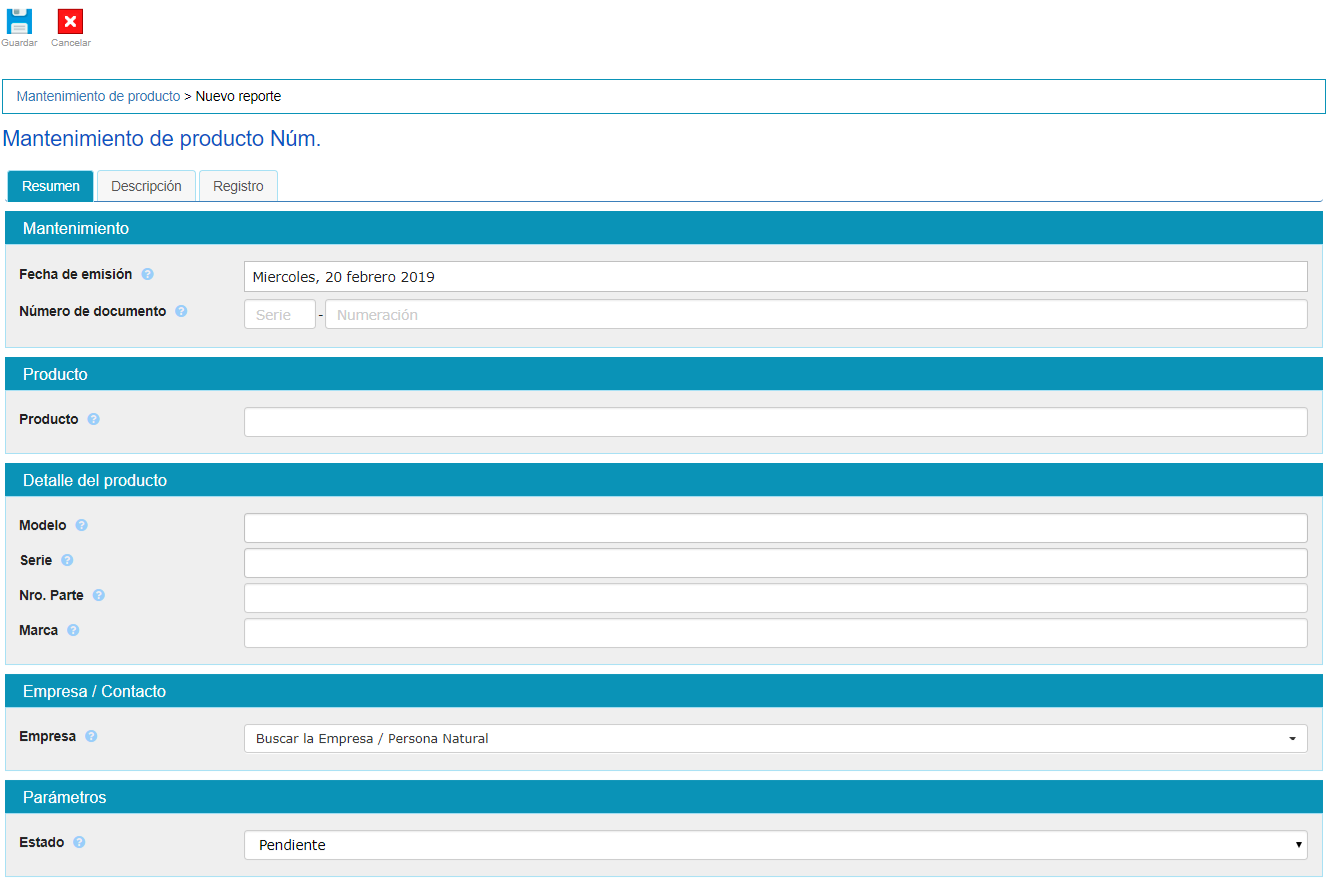This screenshot has width=1333, height=883.
Task: Click help icon beside Modelo label
Action: click(81, 525)
